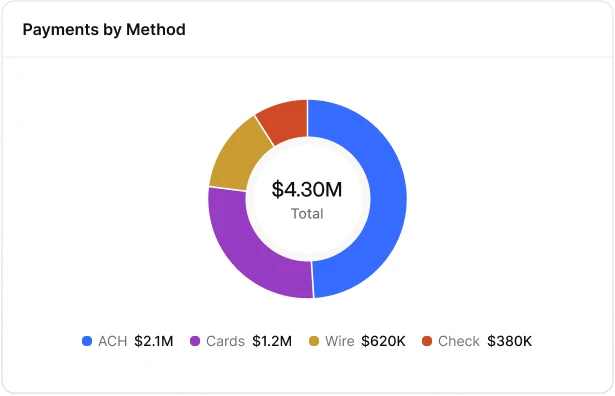Viewport: 615px width, 396px height.
Task: Select the blue ACH legend dot
Action: (x=87, y=341)
